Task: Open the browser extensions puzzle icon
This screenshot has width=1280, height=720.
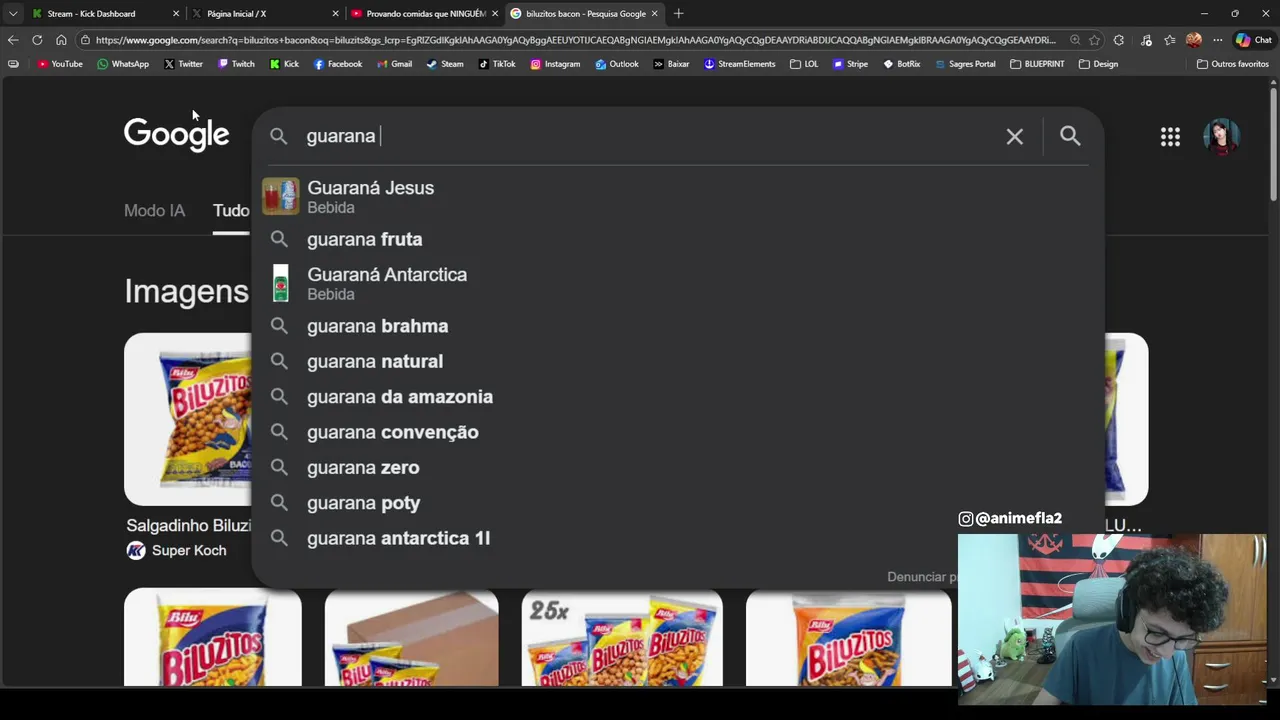Action: coord(1119,40)
